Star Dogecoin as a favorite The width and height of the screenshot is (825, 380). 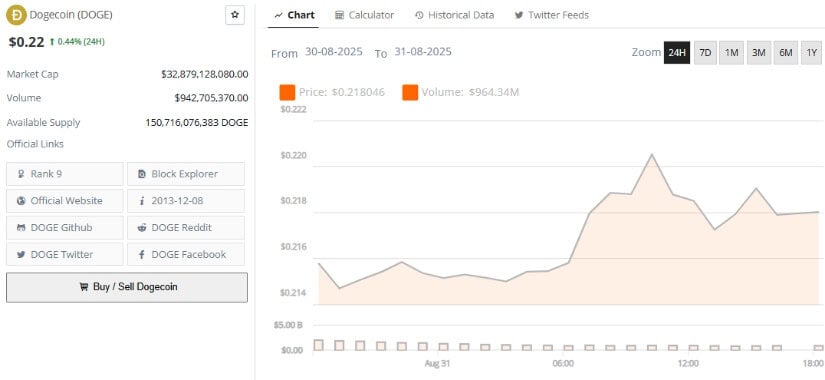(235, 15)
